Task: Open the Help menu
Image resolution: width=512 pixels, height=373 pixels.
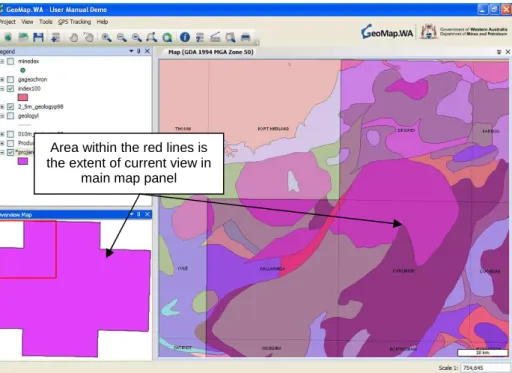Action: pos(102,22)
